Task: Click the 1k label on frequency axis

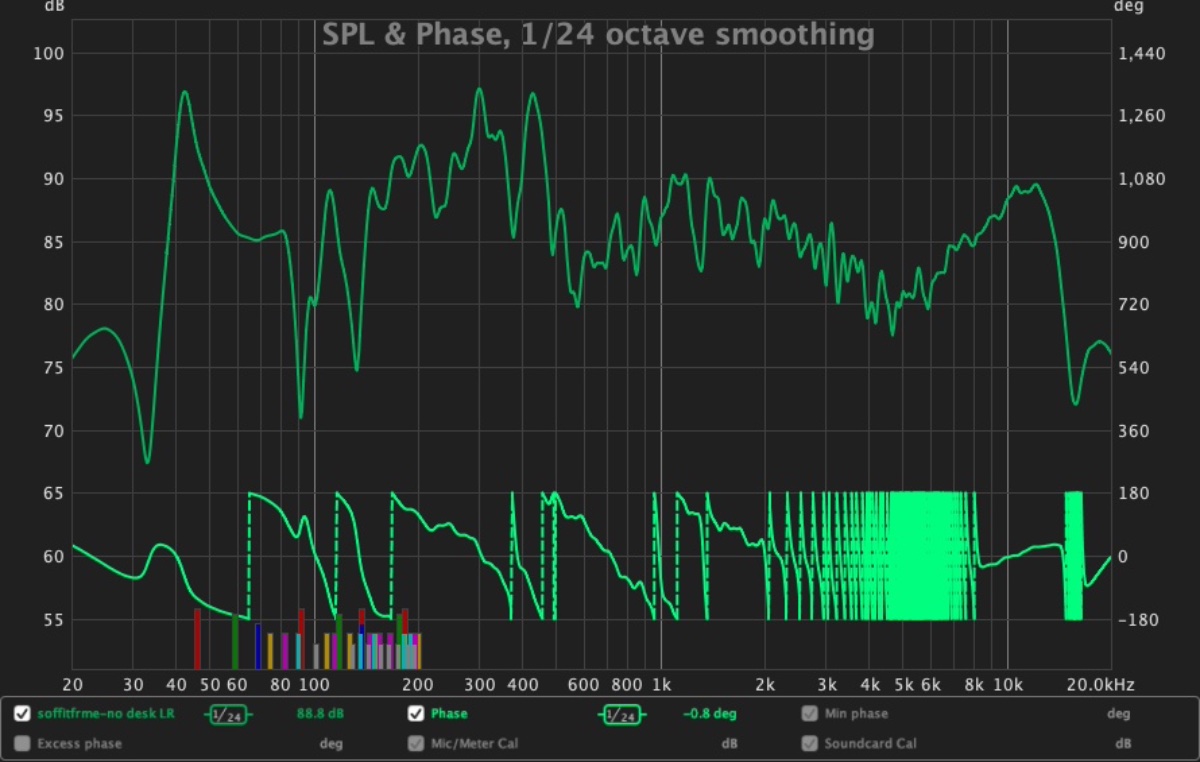Action: pos(660,685)
